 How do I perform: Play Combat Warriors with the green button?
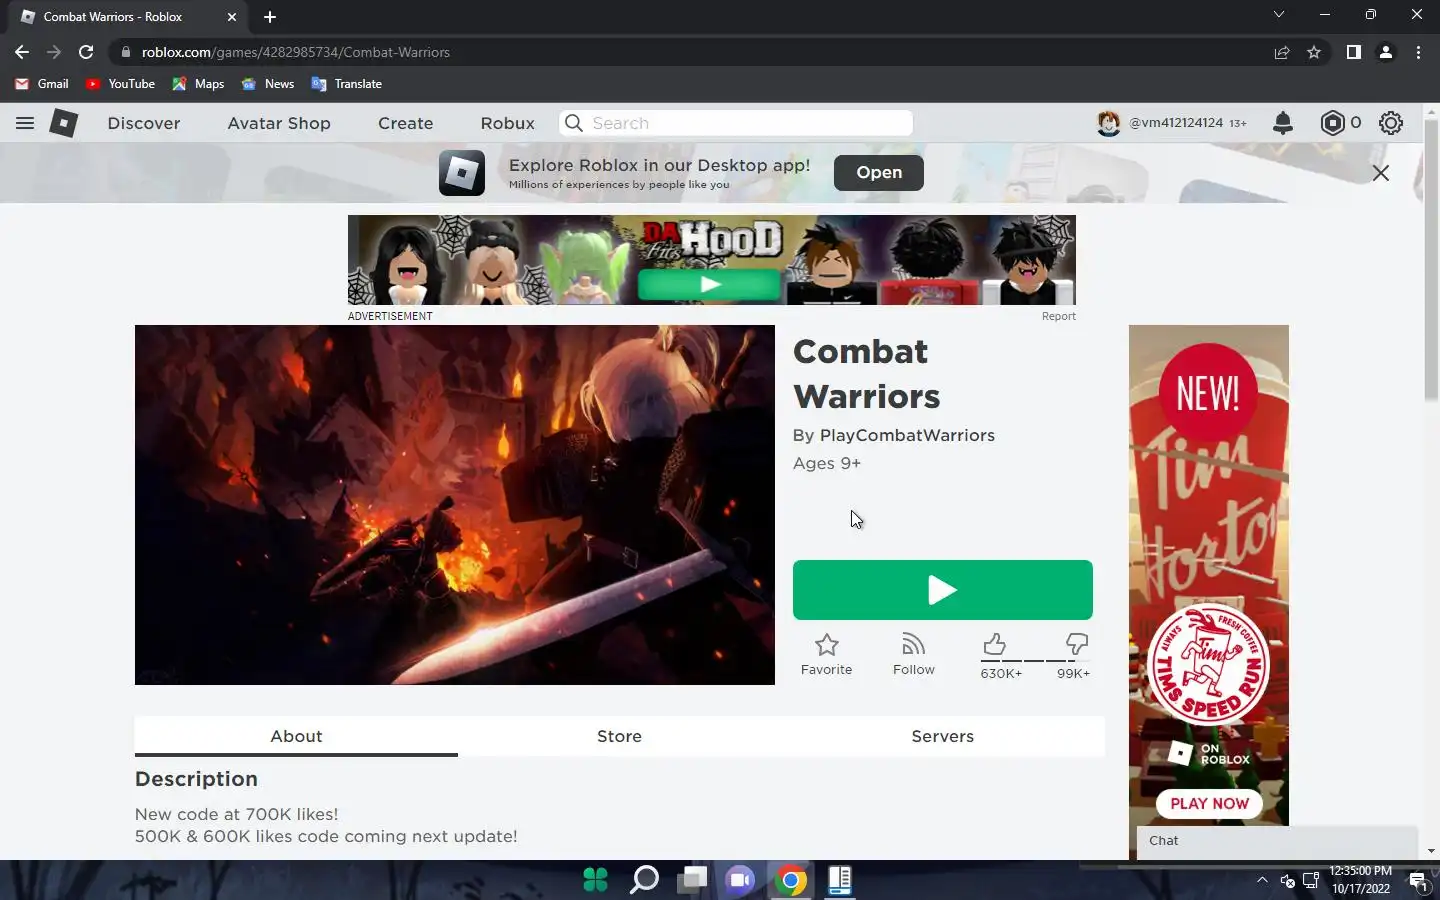tap(942, 590)
